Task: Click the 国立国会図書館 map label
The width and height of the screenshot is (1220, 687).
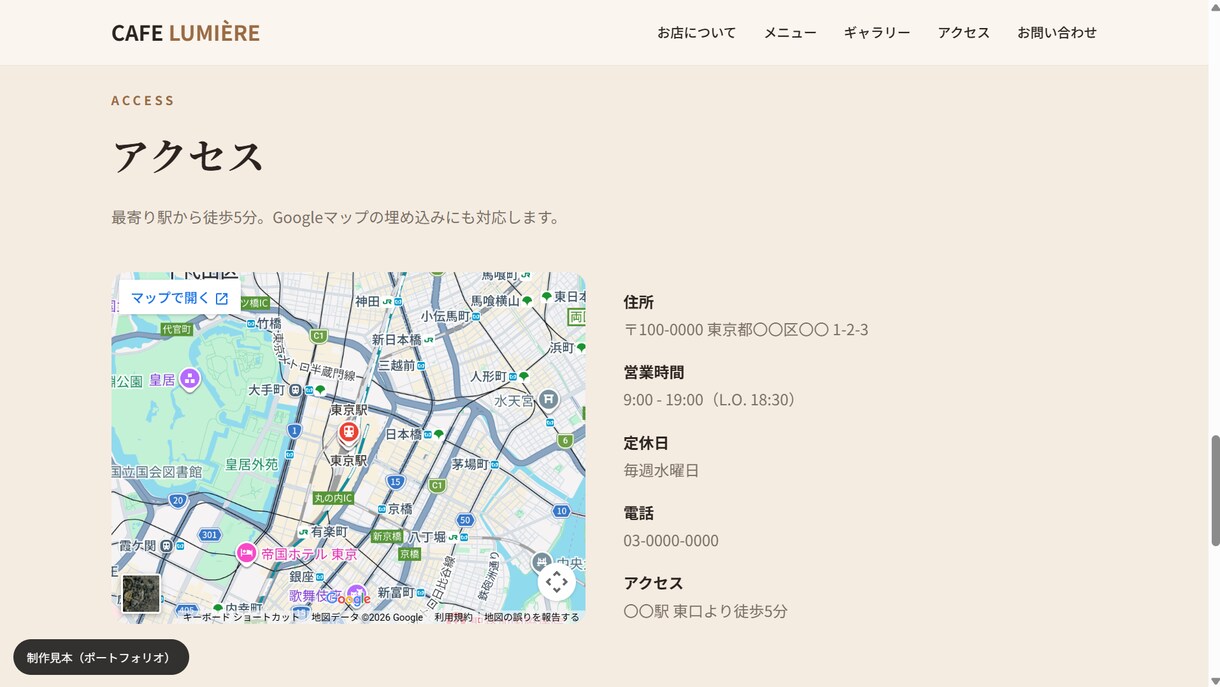Action: pyautogui.click(x=157, y=471)
